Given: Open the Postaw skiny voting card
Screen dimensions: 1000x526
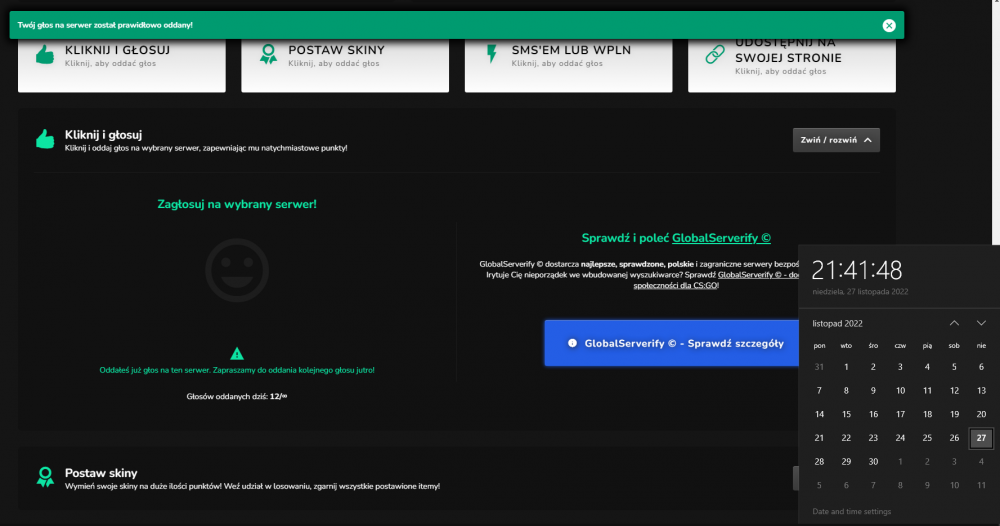Looking at the screenshot, I should point(345,65).
